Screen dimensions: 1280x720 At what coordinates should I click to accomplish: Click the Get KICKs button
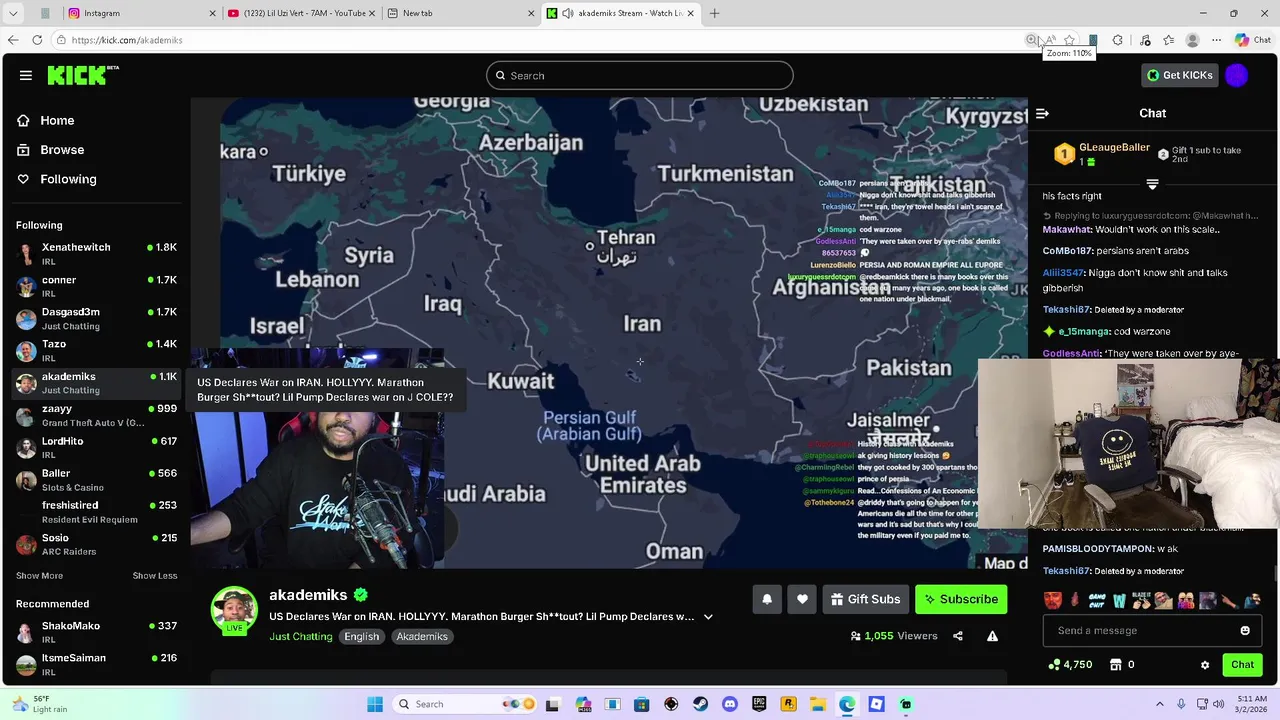[1180, 75]
